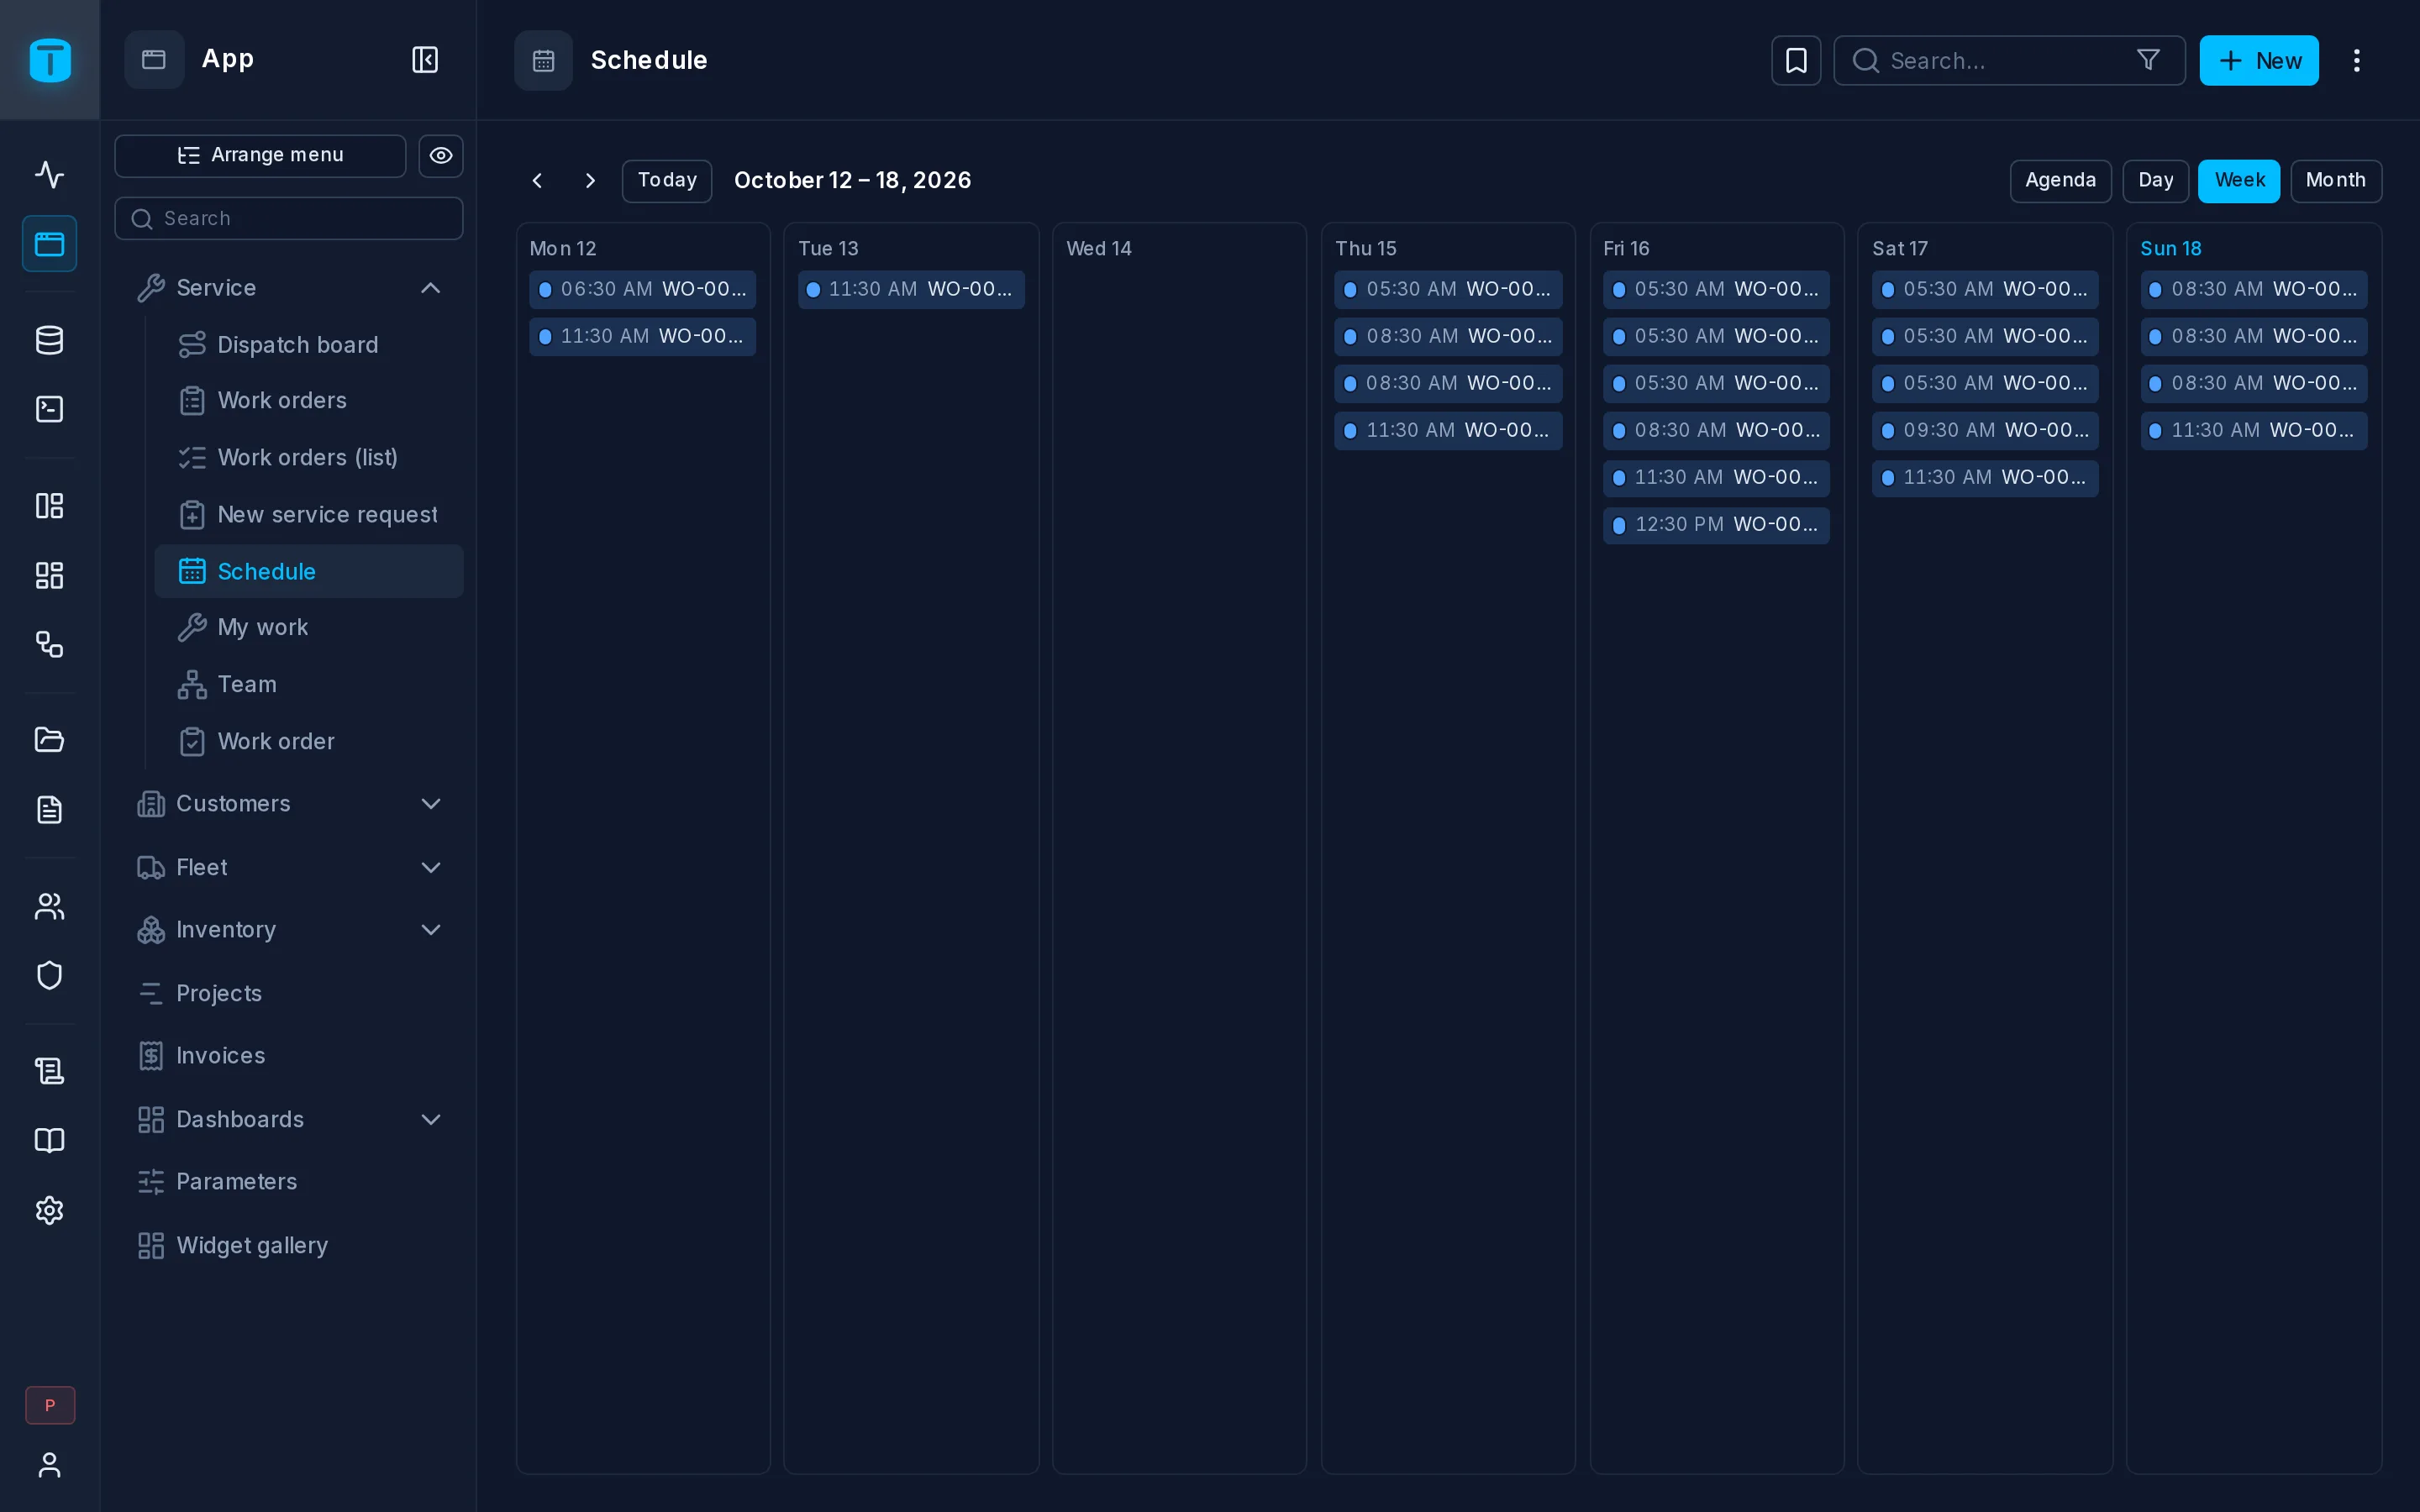Screen dimensions: 2420x1512
Task: Open the activity pulse icon in rail
Action: point(50,175)
